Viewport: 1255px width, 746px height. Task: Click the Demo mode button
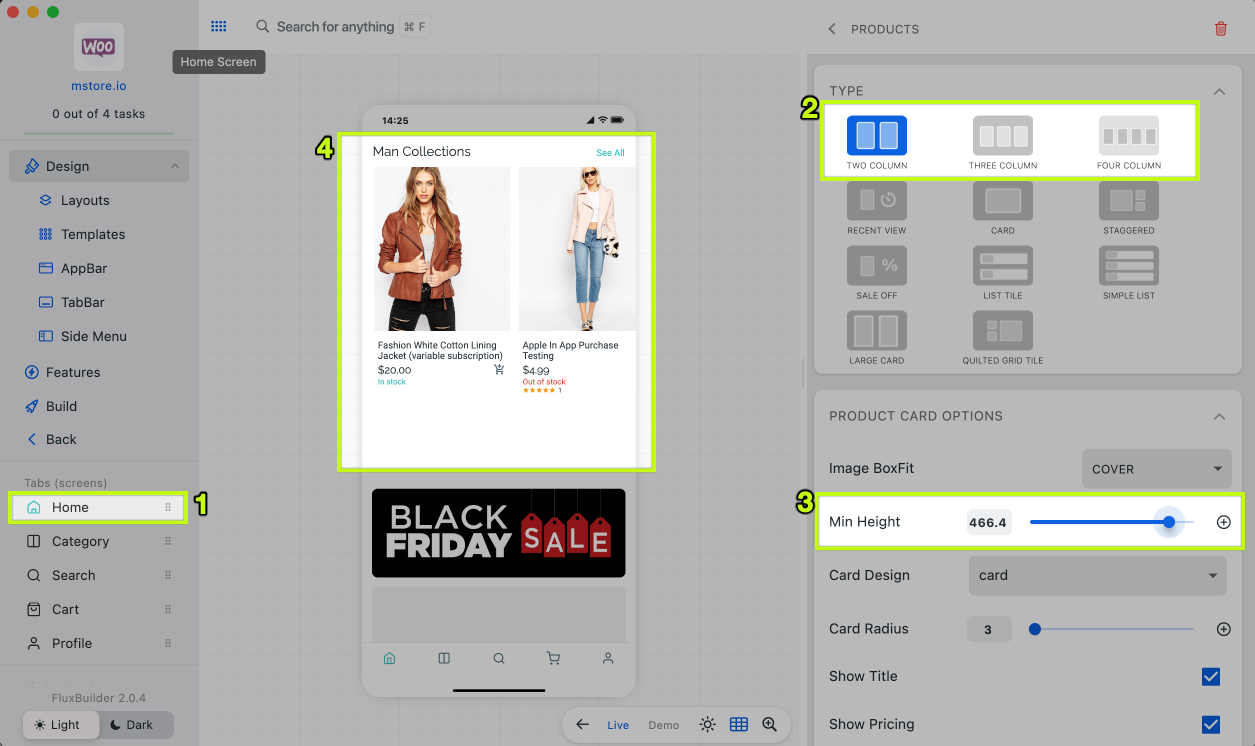pyautogui.click(x=664, y=725)
